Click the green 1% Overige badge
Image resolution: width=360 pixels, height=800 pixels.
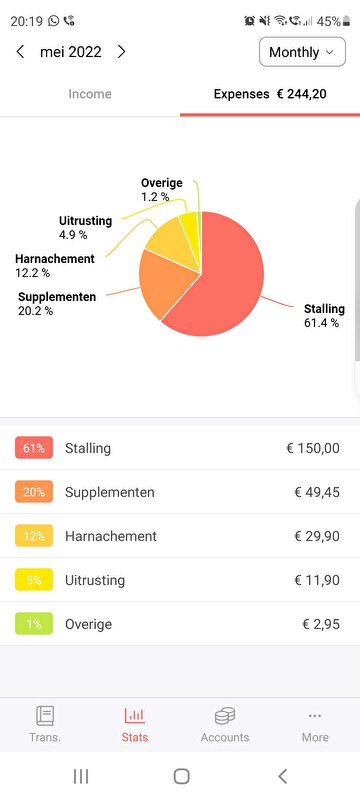point(34,624)
